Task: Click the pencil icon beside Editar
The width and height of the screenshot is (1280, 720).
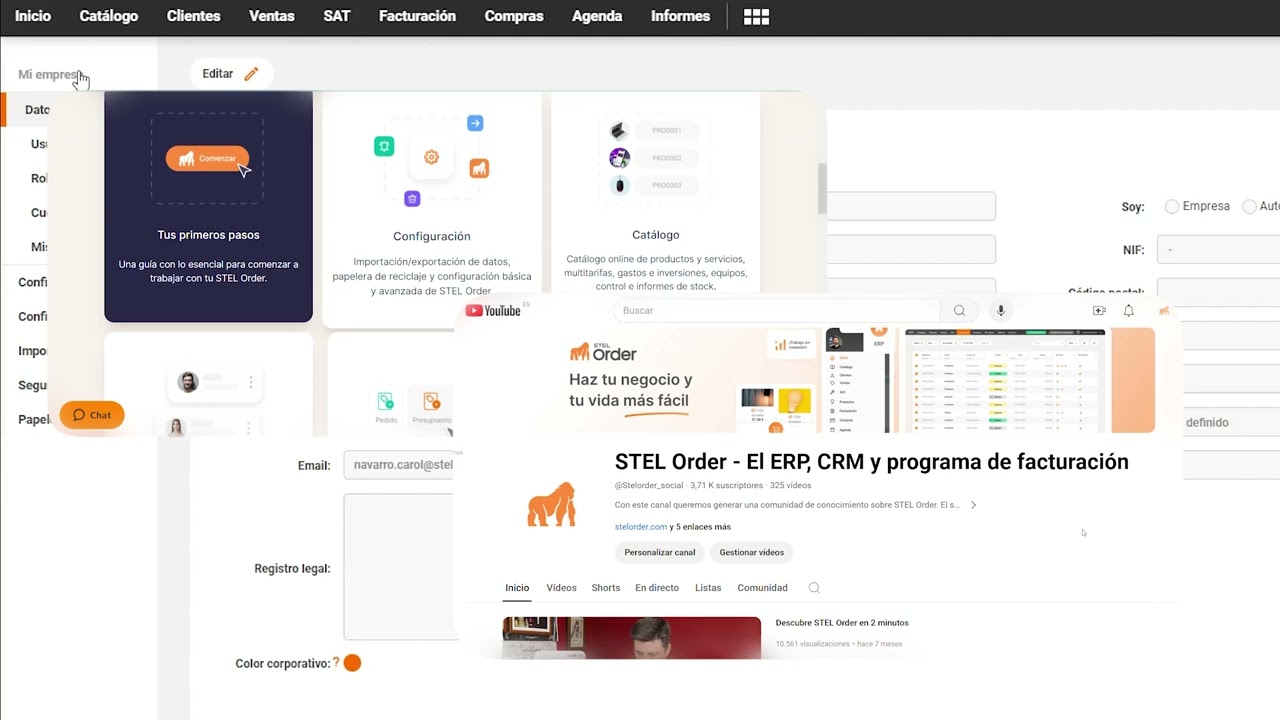Action: pyautogui.click(x=251, y=73)
